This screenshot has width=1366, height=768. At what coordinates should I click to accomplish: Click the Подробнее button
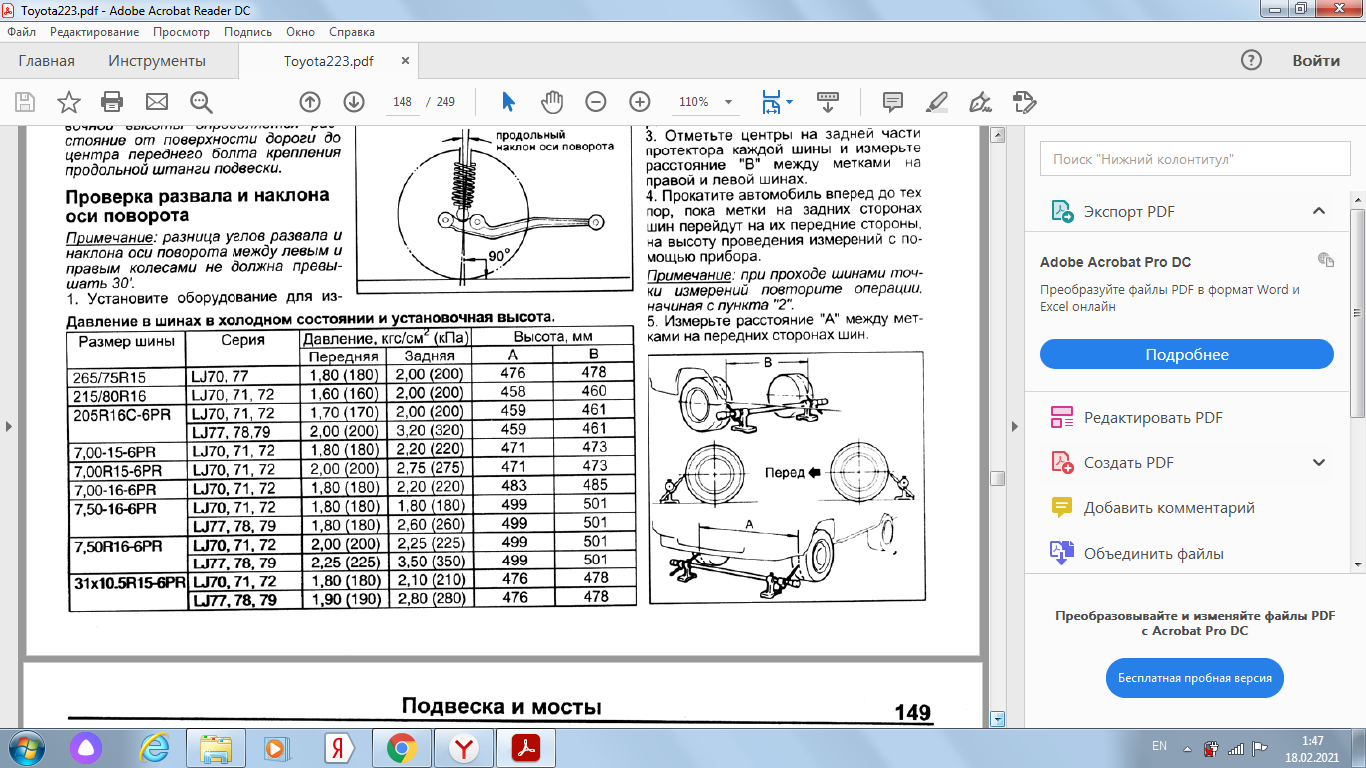click(1187, 354)
